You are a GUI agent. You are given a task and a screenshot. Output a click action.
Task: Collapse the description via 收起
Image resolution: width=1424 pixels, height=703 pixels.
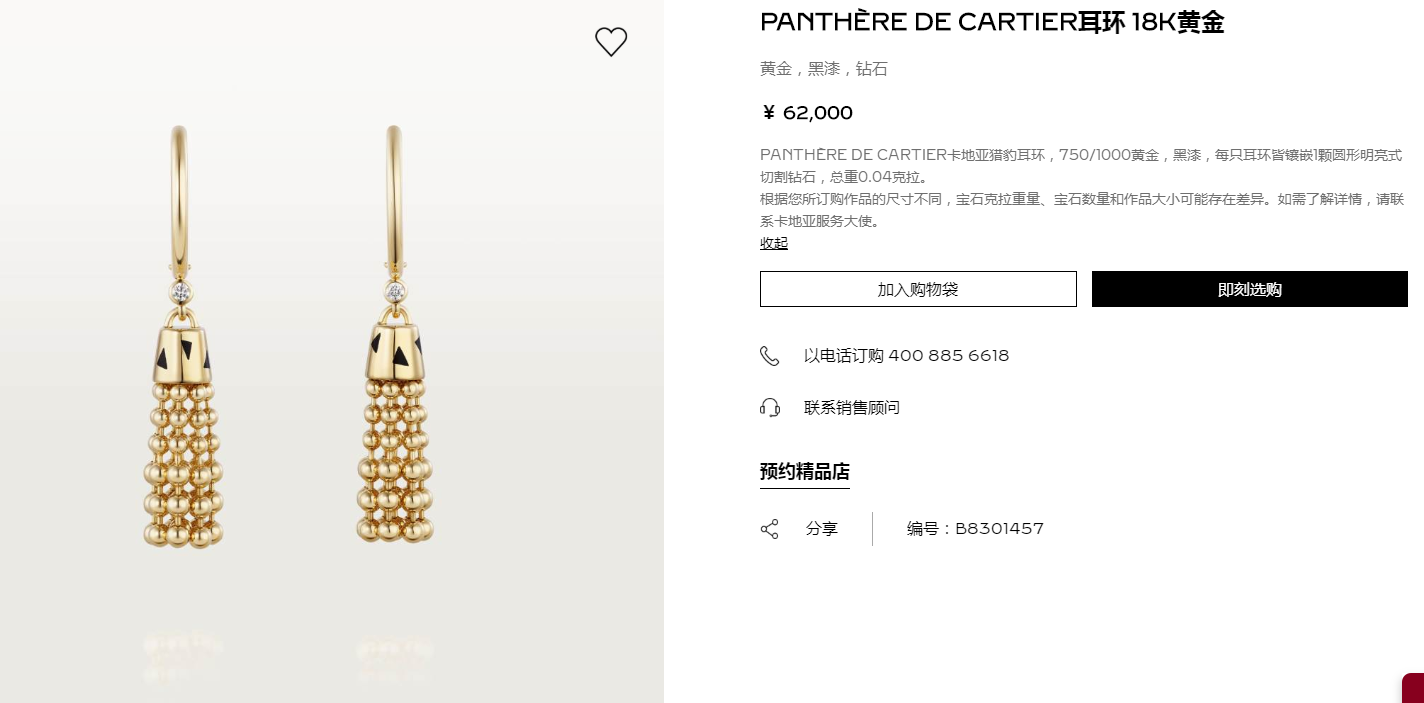coord(774,243)
